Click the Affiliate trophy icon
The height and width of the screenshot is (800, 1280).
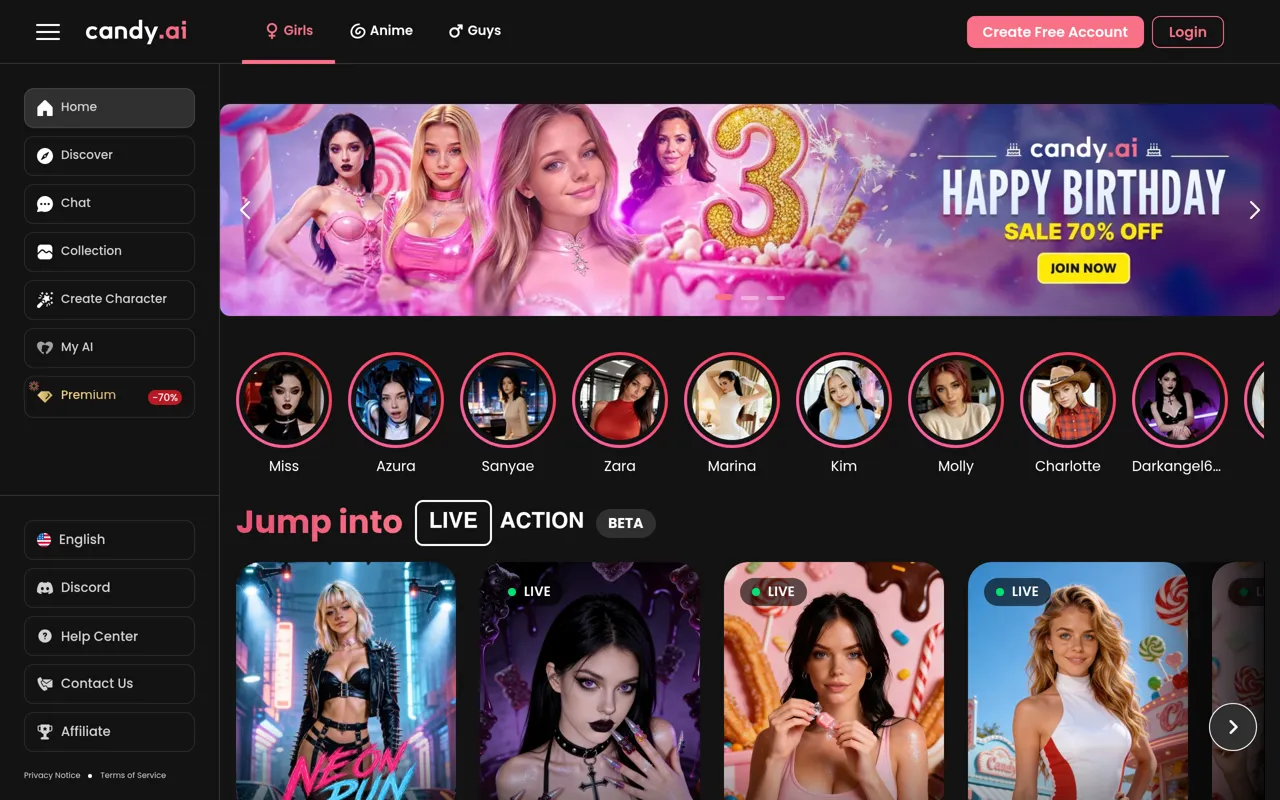coord(45,732)
